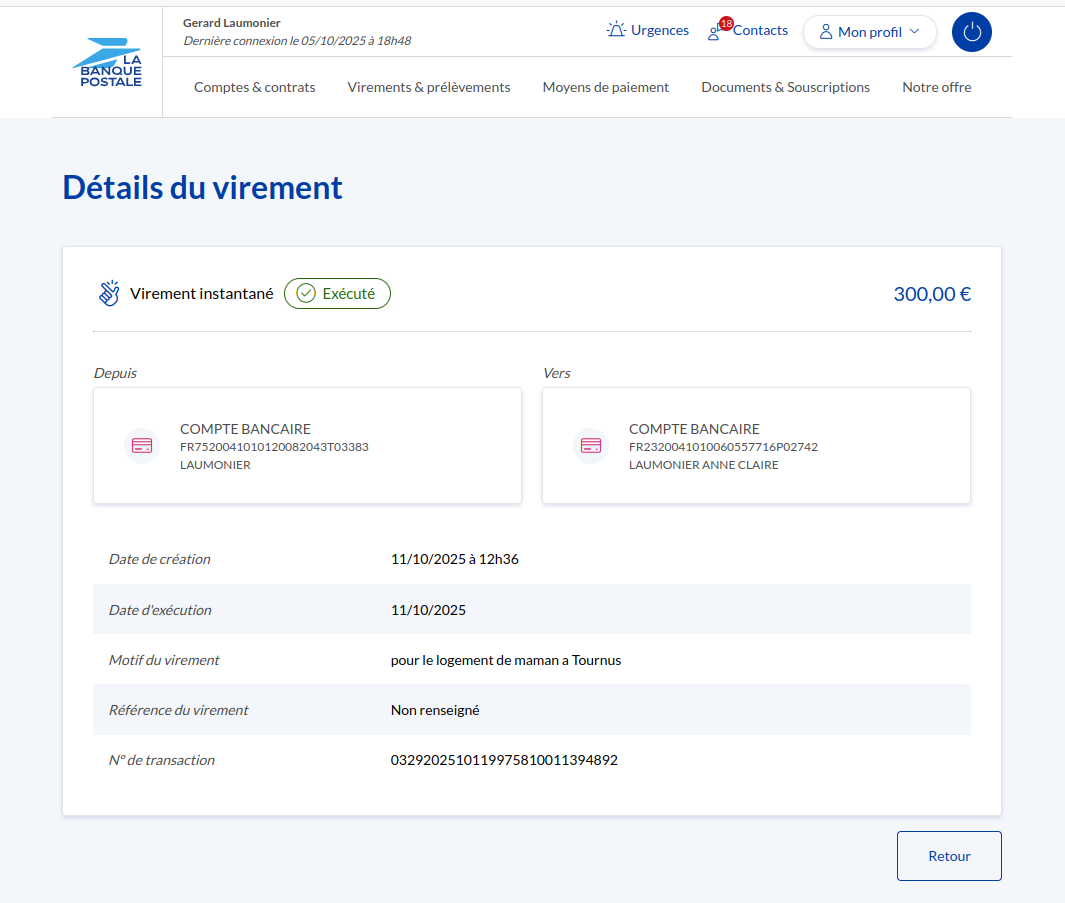Click the pink card icon of source account

click(142, 445)
